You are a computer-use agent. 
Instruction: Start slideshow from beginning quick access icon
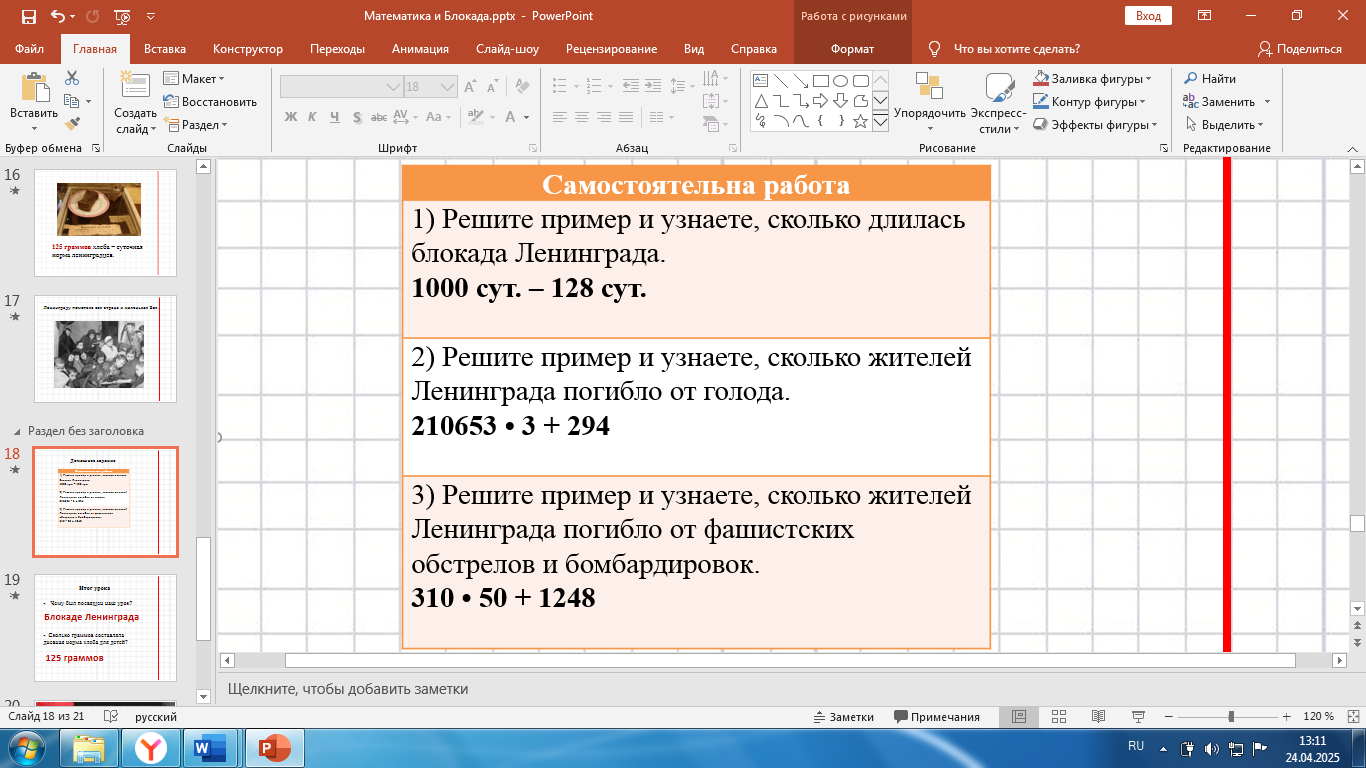point(122,16)
